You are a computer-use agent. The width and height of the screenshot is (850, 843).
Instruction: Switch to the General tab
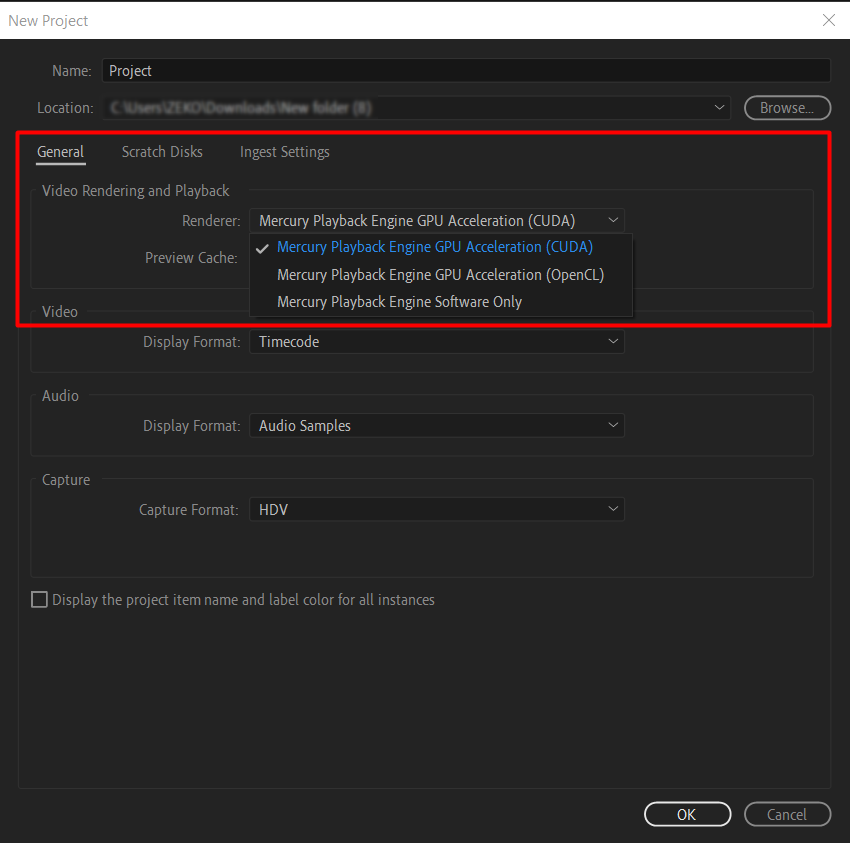point(60,152)
